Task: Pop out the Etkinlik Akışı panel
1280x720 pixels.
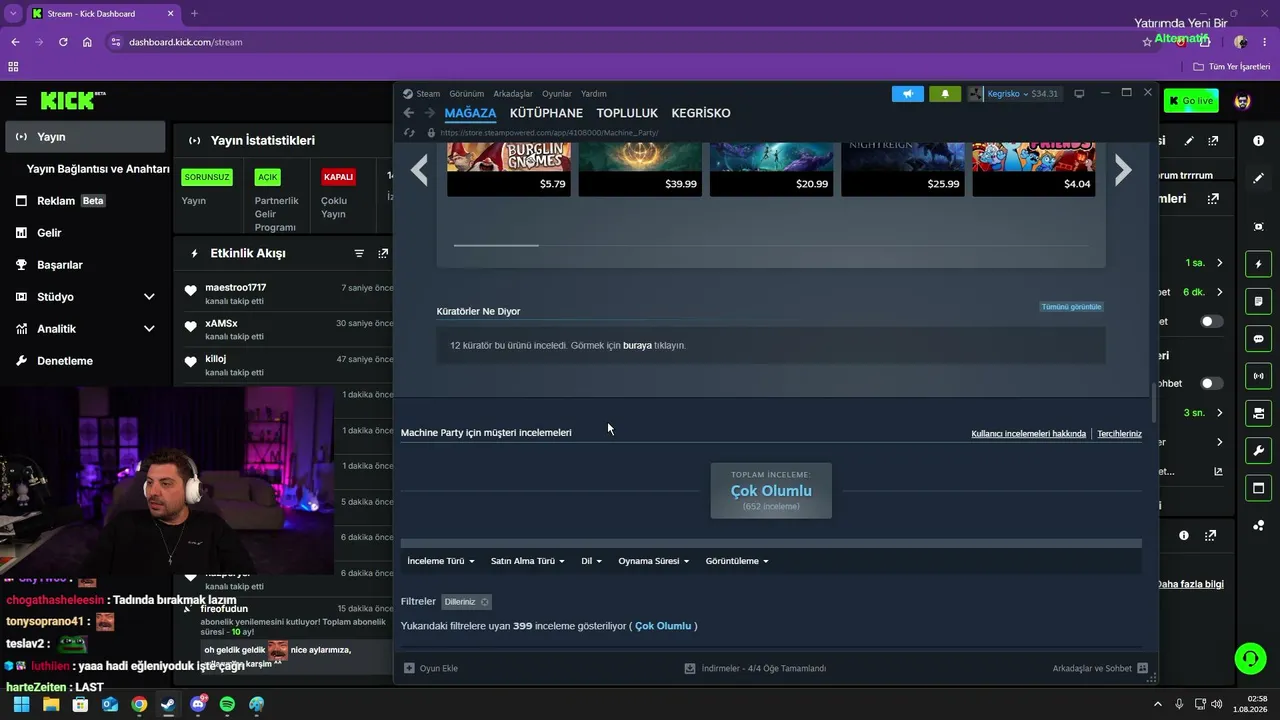Action: coord(383,254)
